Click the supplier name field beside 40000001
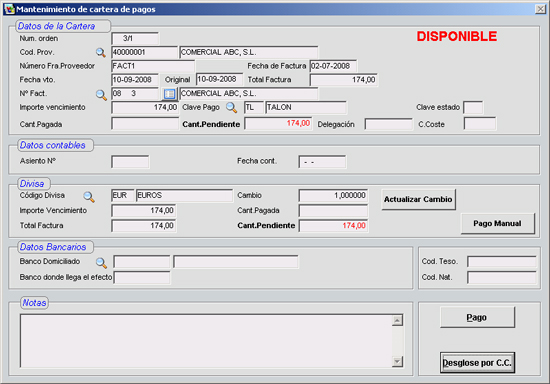Viewport: 550px width, 384px height. pos(249,53)
